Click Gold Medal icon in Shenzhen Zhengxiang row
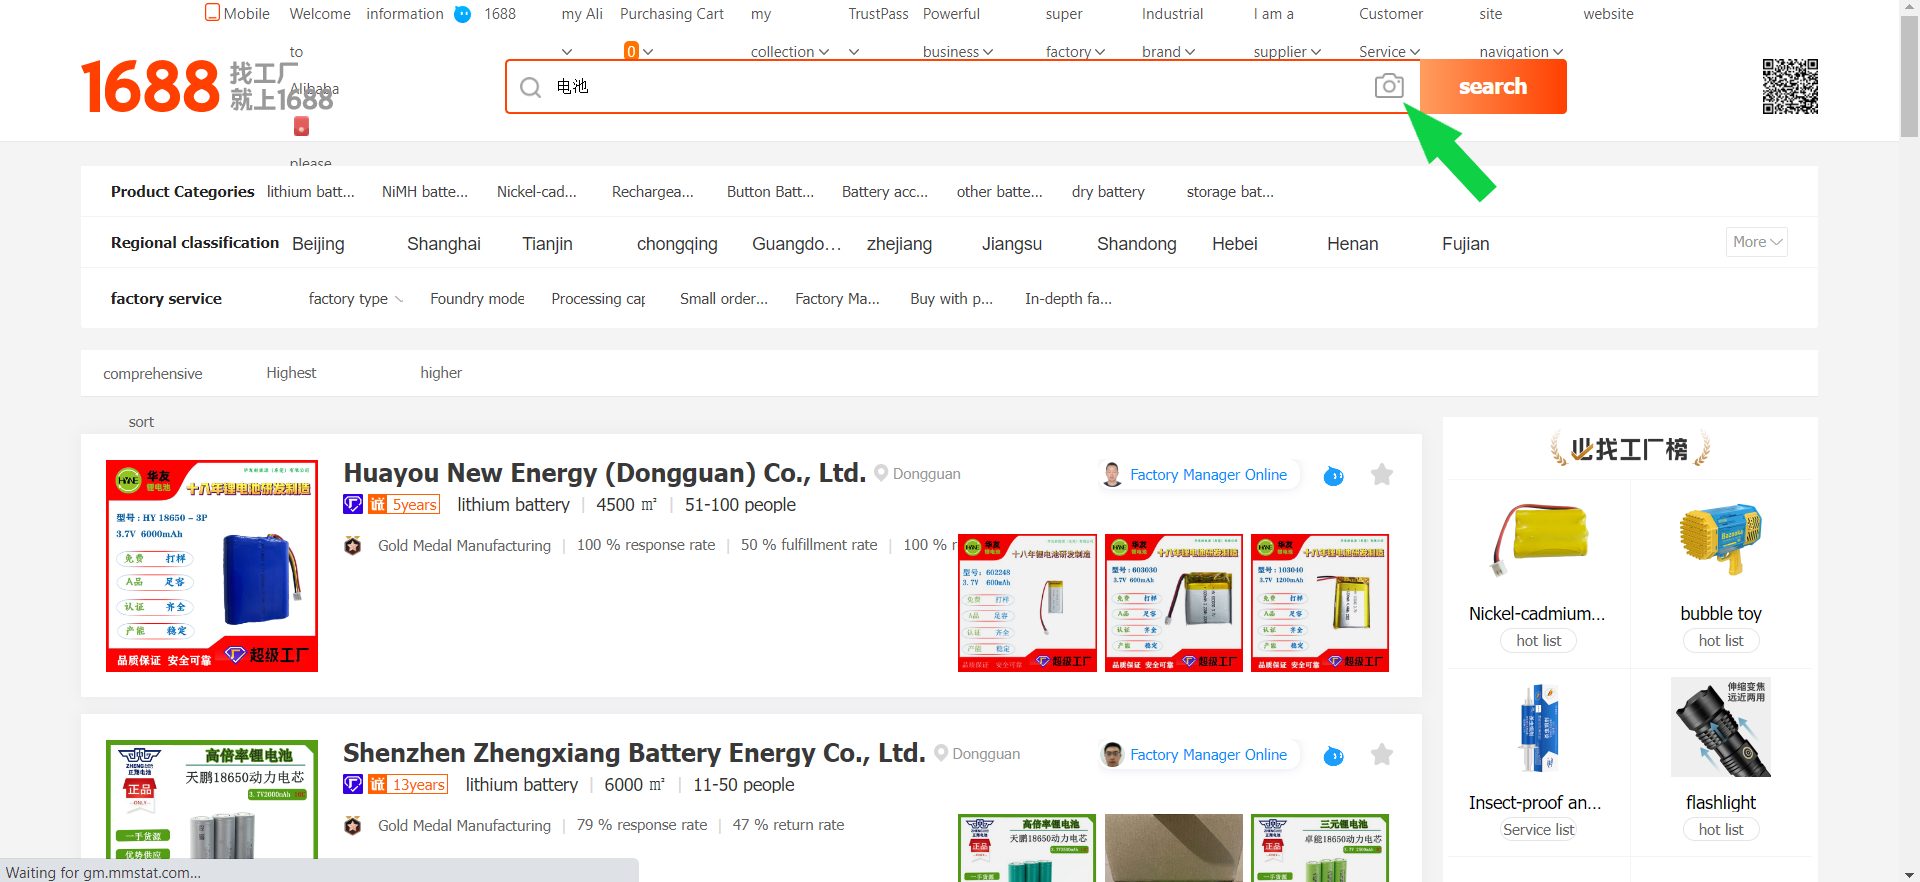The image size is (1920, 882). coord(353,826)
